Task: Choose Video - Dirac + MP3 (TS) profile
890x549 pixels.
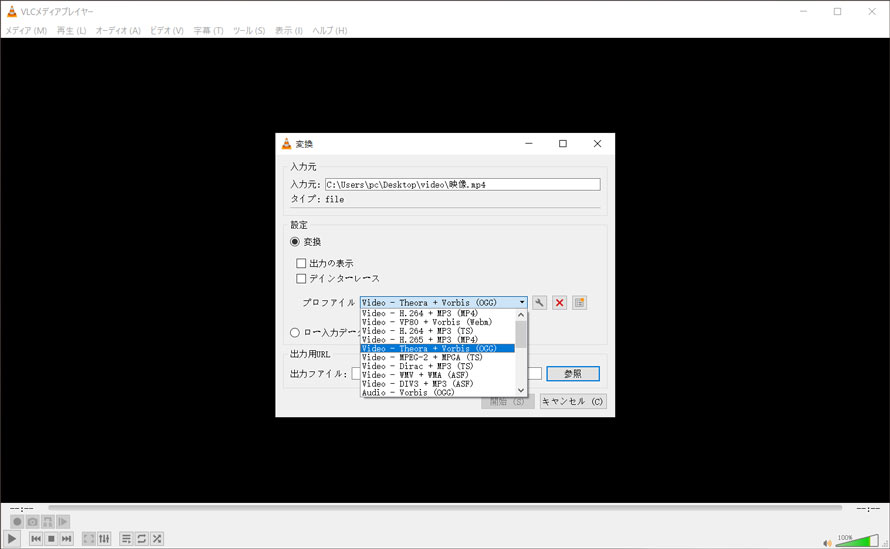Action: pyautogui.click(x=438, y=366)
